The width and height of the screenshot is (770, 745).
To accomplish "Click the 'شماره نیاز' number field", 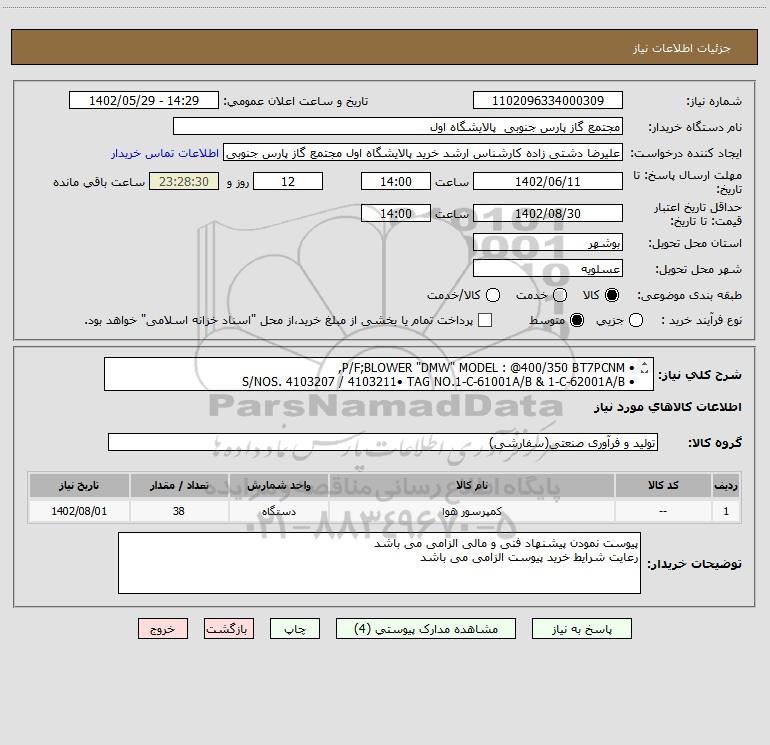I will click(546, 101).
